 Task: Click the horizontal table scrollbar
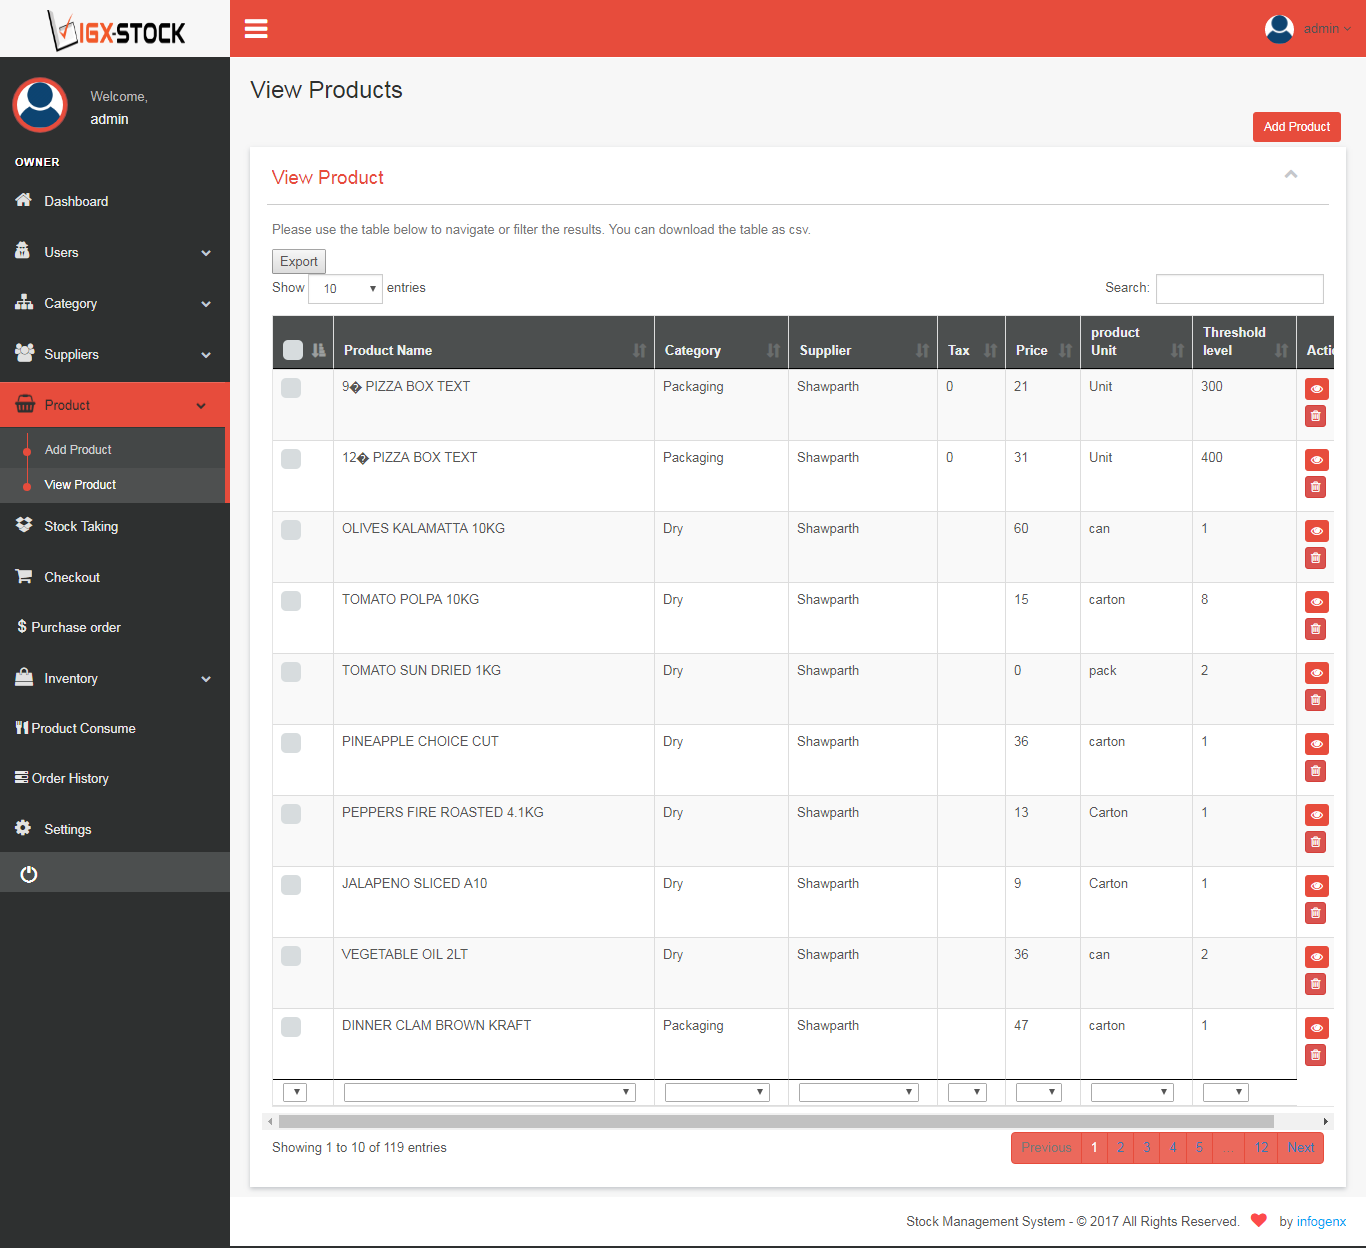pyautogui.click(x=776, y=1121)
